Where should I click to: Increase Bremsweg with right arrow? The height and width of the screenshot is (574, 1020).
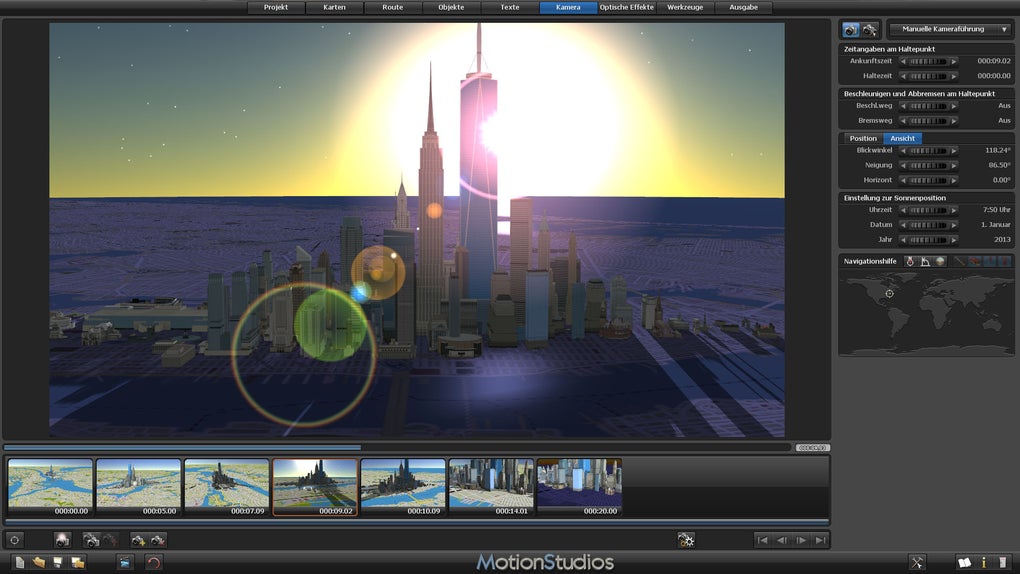(x=954, y=121)
